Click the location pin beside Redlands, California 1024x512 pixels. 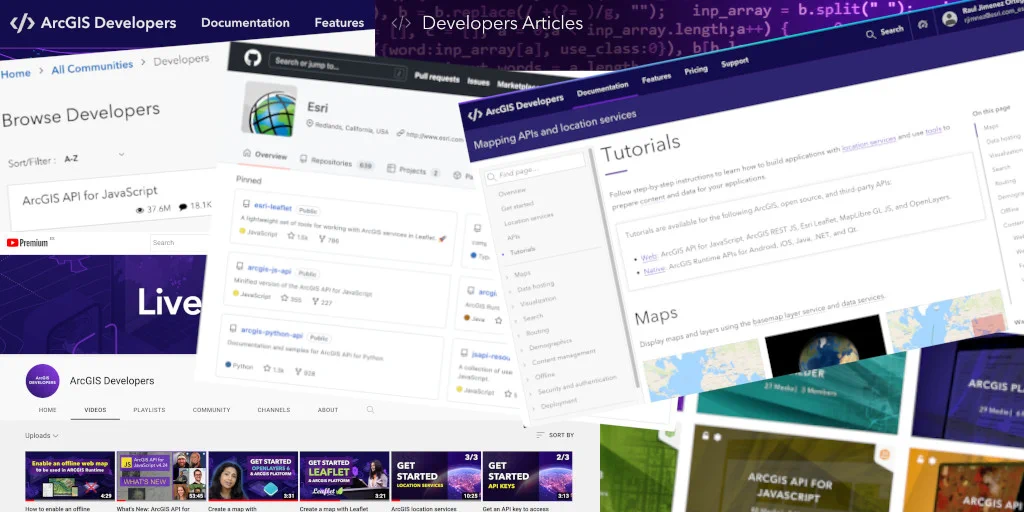coord(310,124)
